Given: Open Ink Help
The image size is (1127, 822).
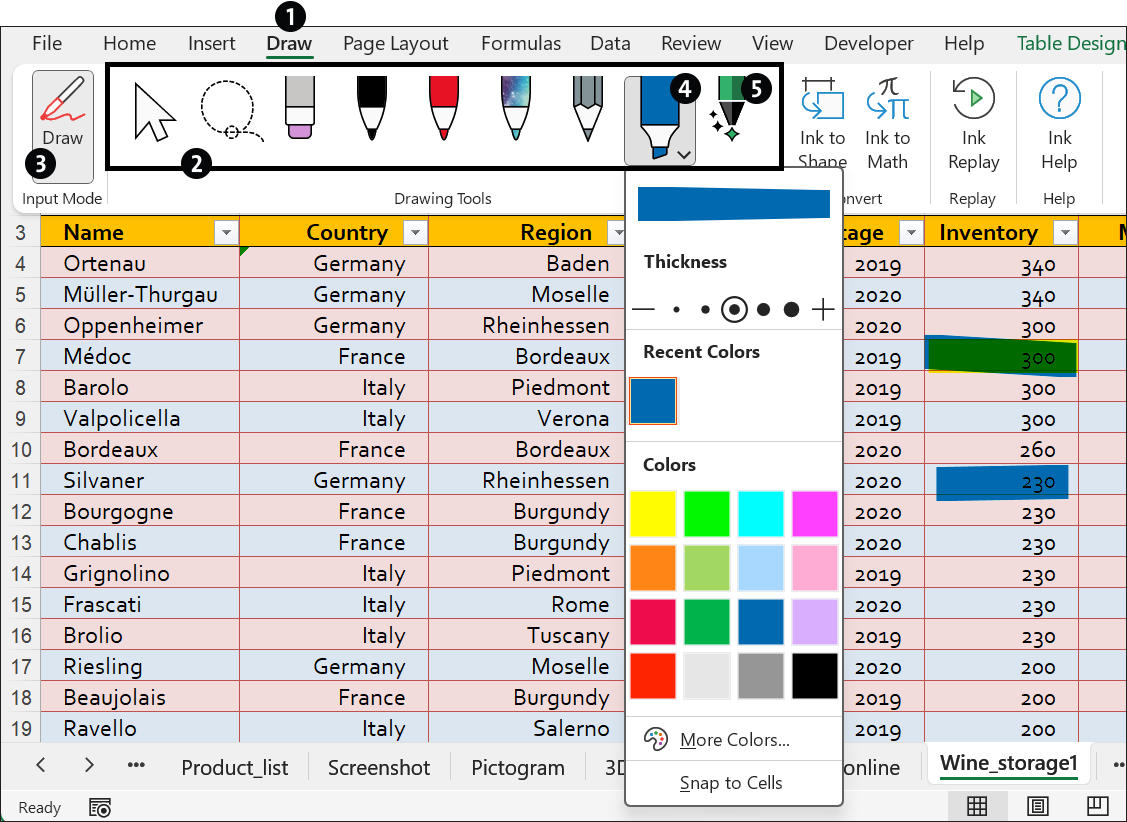Looking at the screenshot, I should 1059,123.
